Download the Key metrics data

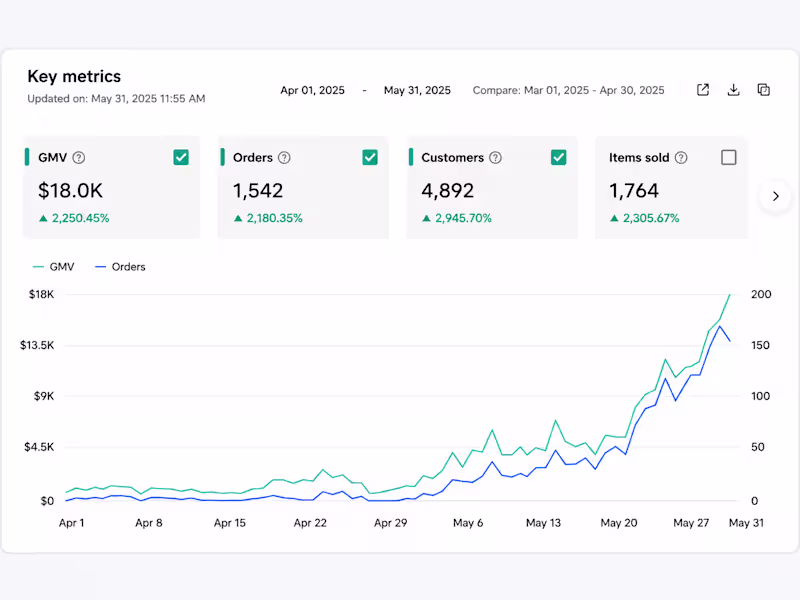[733, 90]
